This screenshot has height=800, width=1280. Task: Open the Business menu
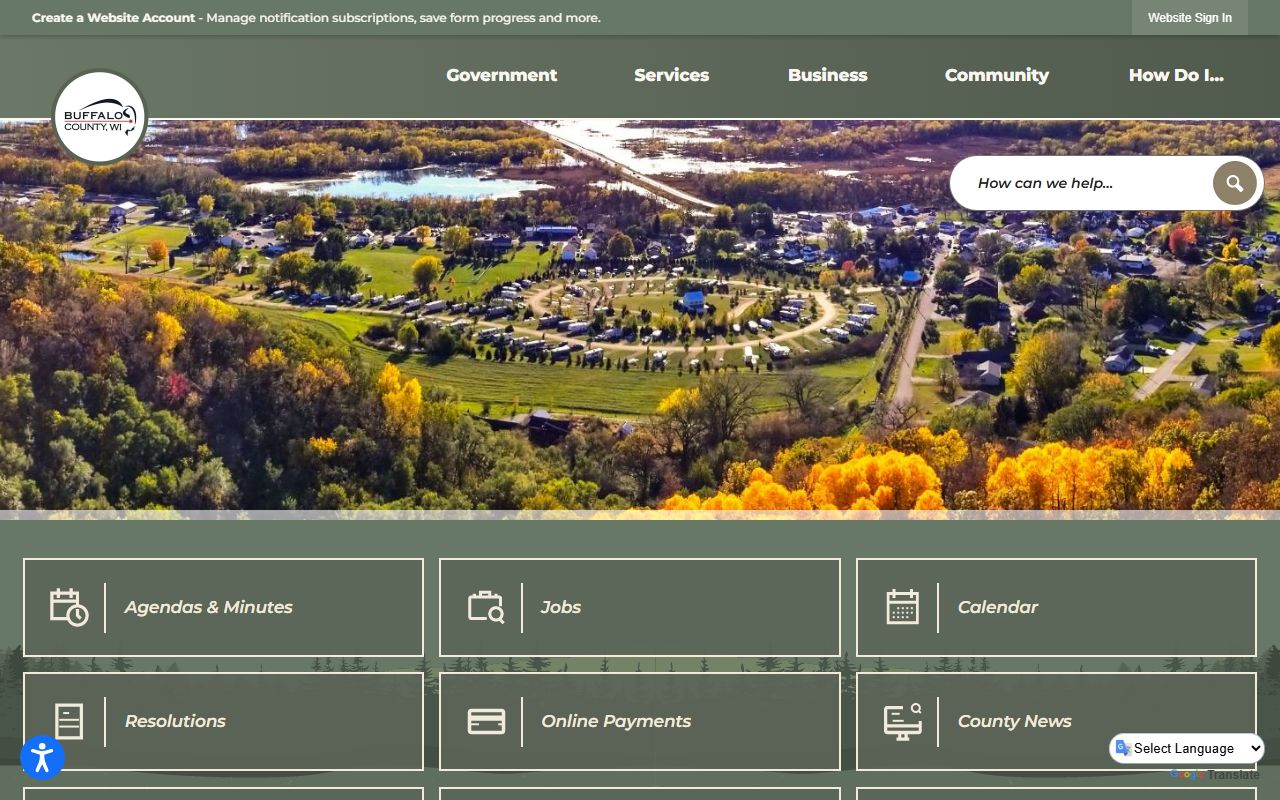click(x=827, y=75)
